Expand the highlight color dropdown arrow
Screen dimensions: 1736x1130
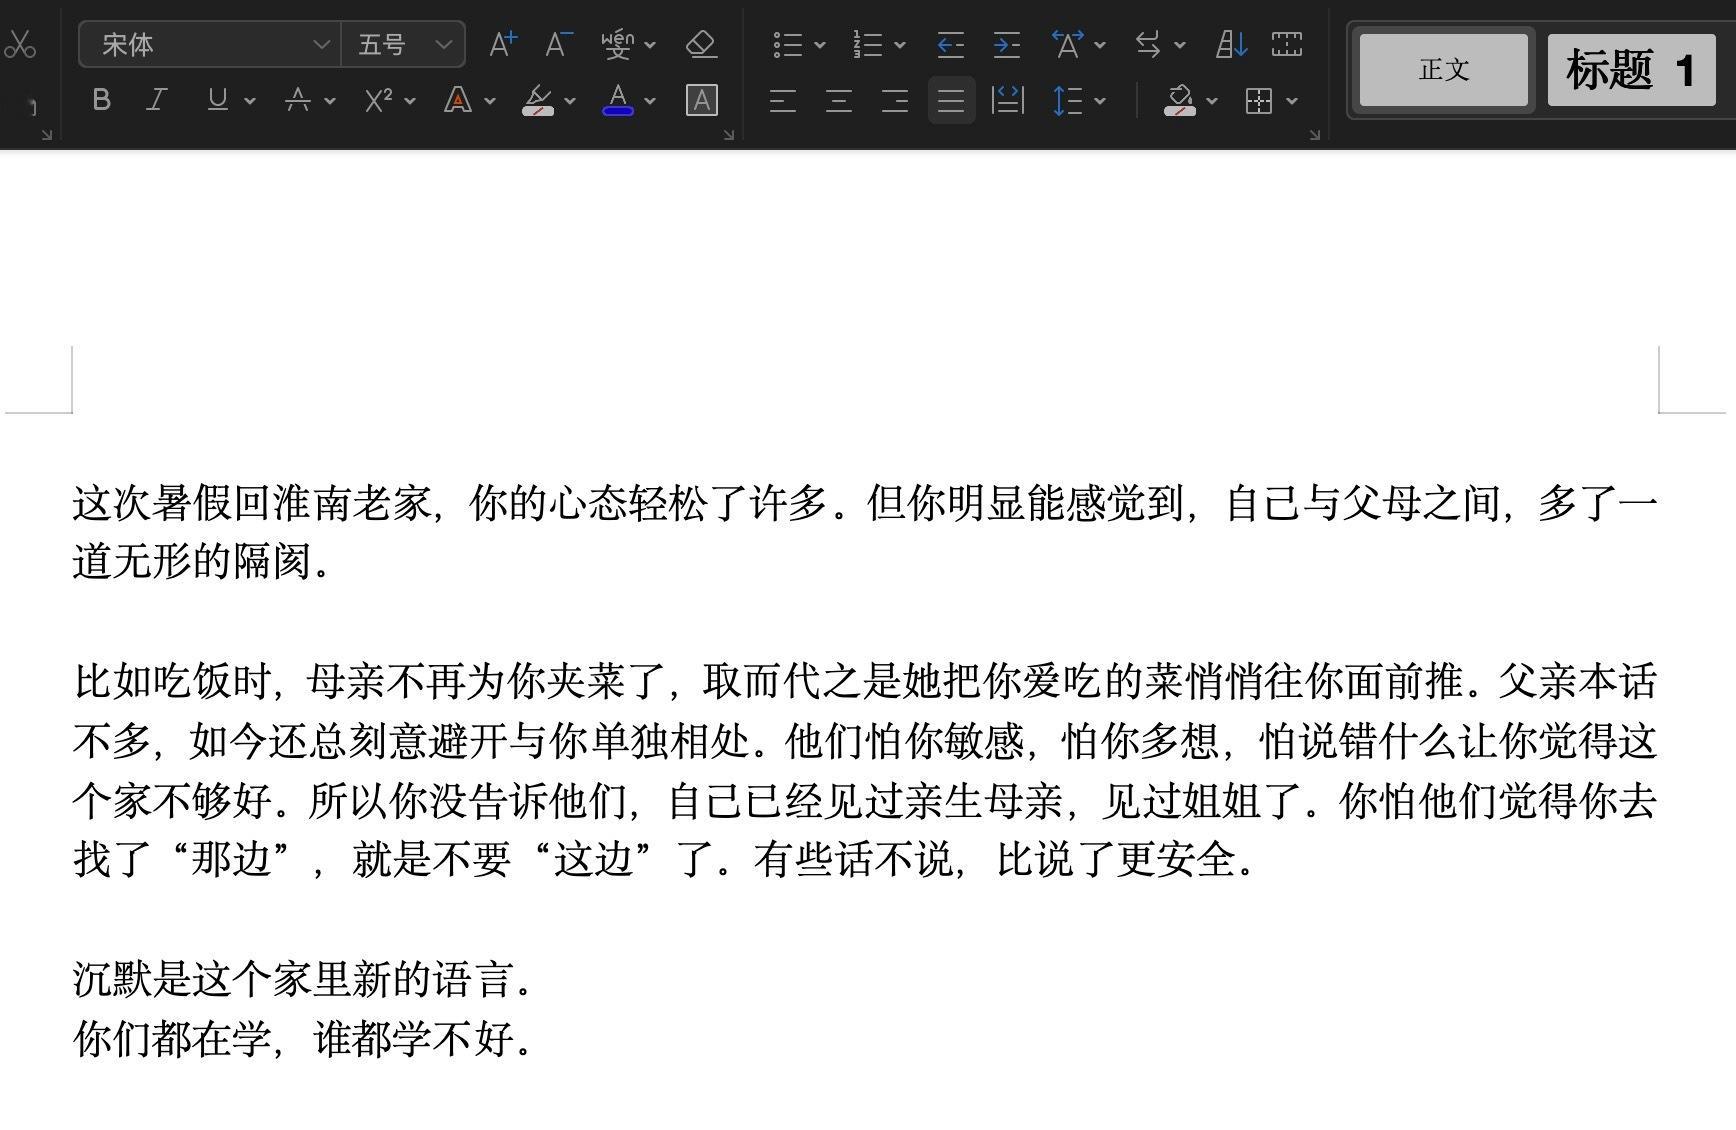tap(570, 101)
